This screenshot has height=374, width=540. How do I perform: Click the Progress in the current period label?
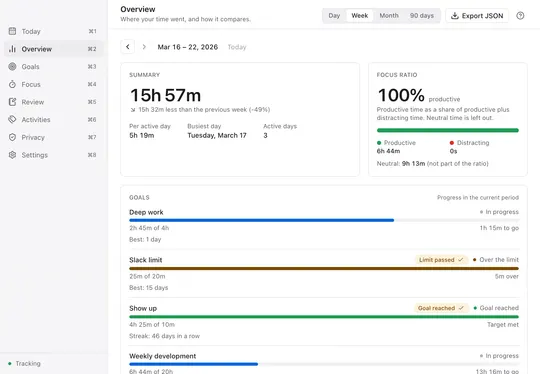click(x=478, y=197)
